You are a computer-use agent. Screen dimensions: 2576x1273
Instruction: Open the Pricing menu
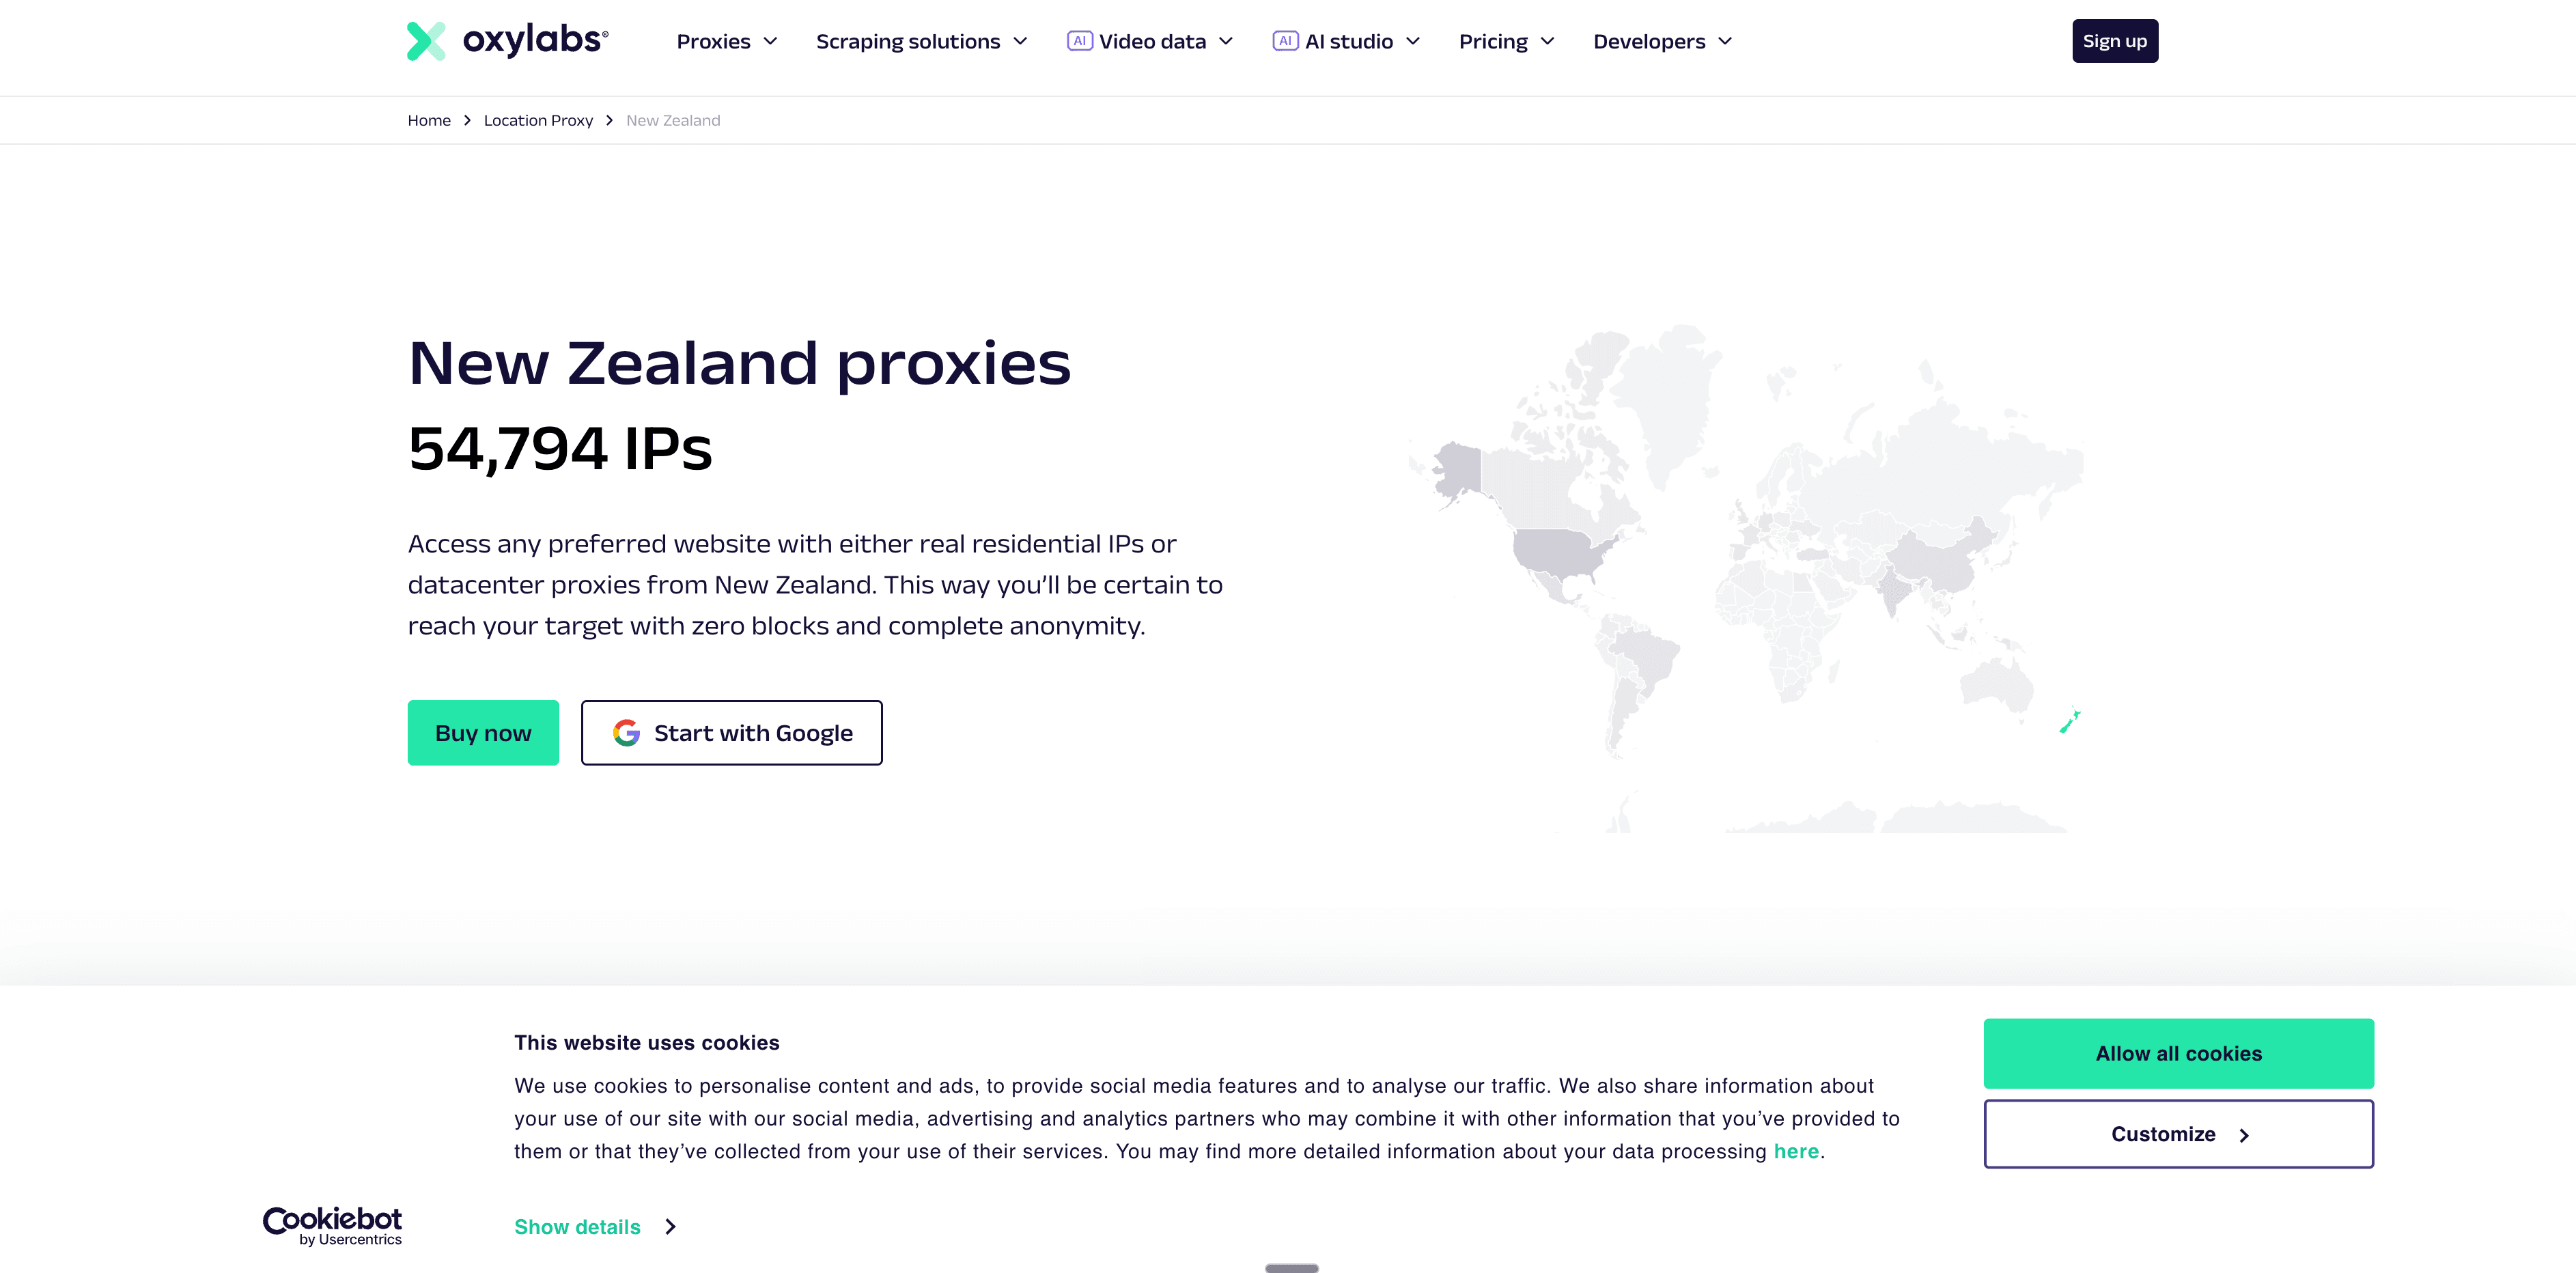pyautogui.click(x=1506, y=41)
